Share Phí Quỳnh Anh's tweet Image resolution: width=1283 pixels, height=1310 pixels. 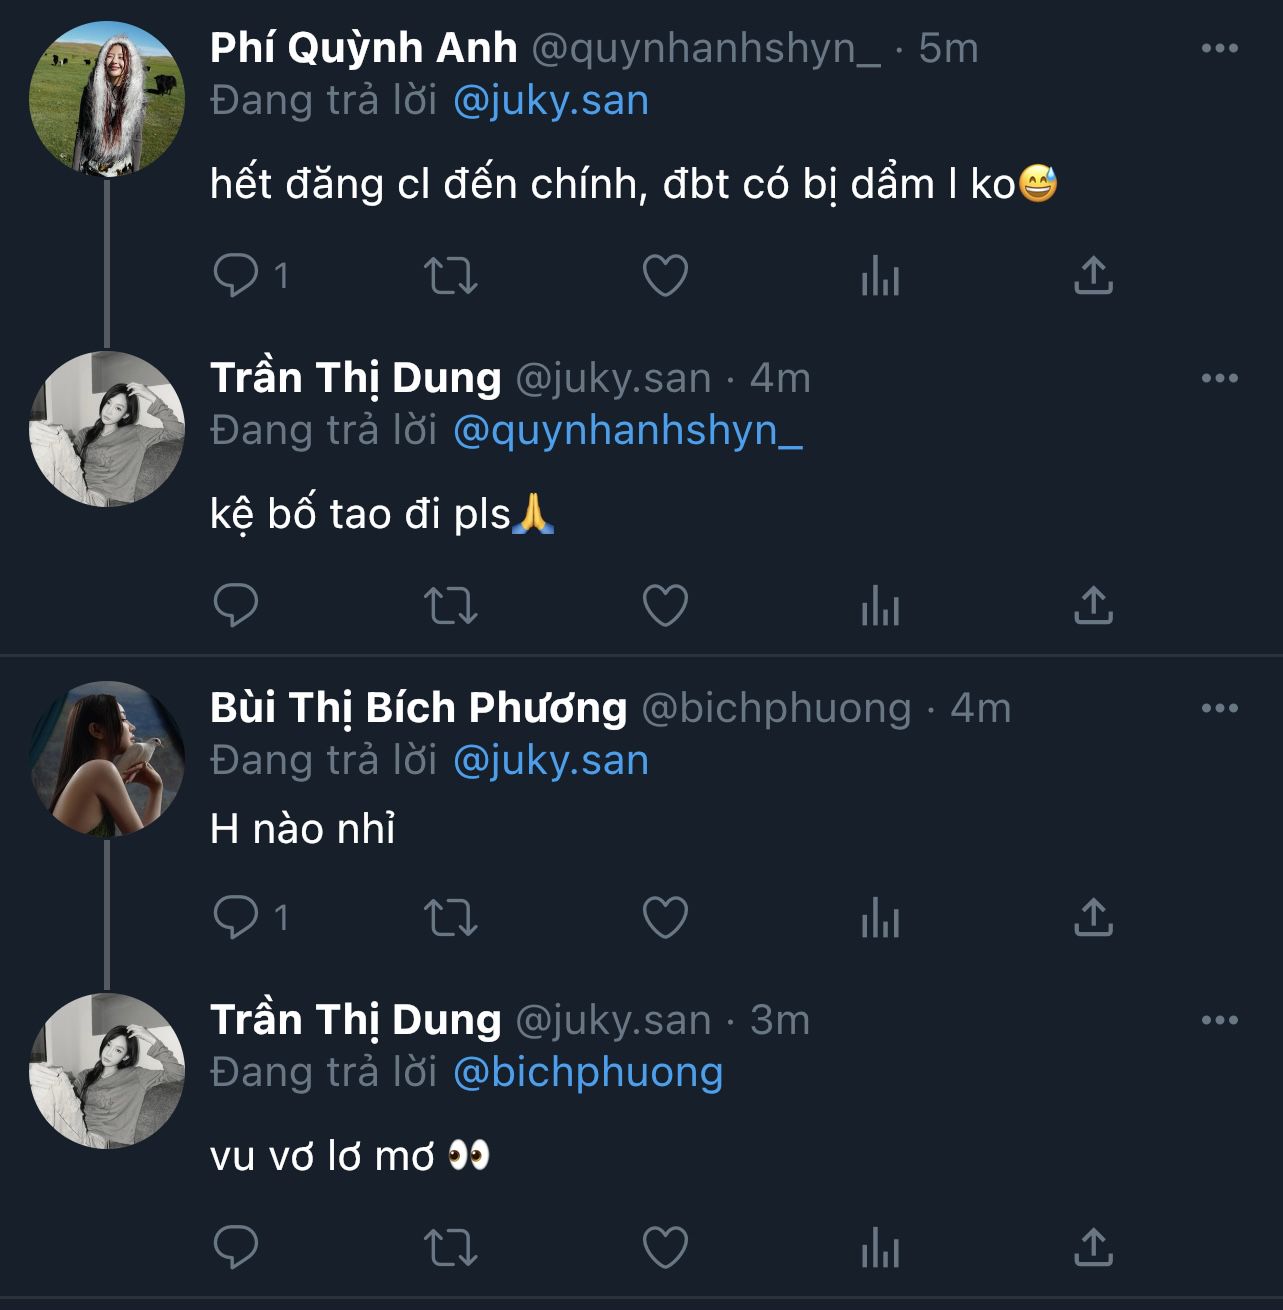(1093, 275)
